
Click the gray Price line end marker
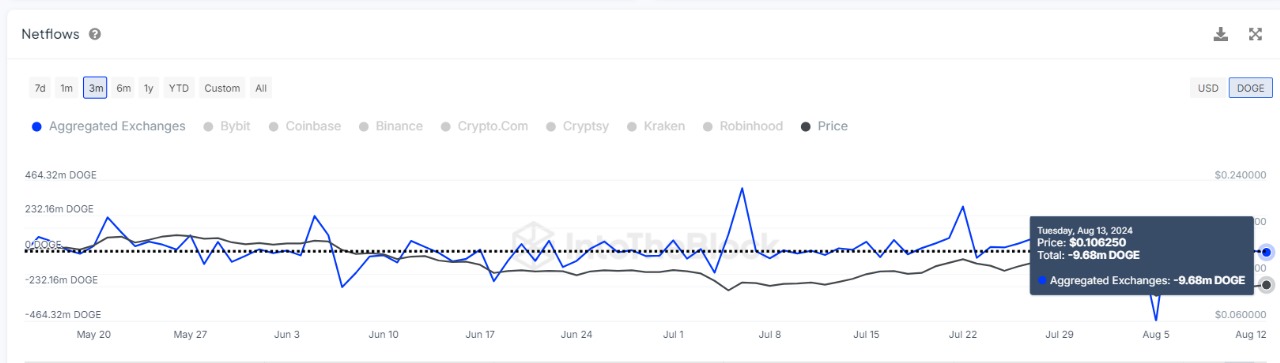[1266, 285]
